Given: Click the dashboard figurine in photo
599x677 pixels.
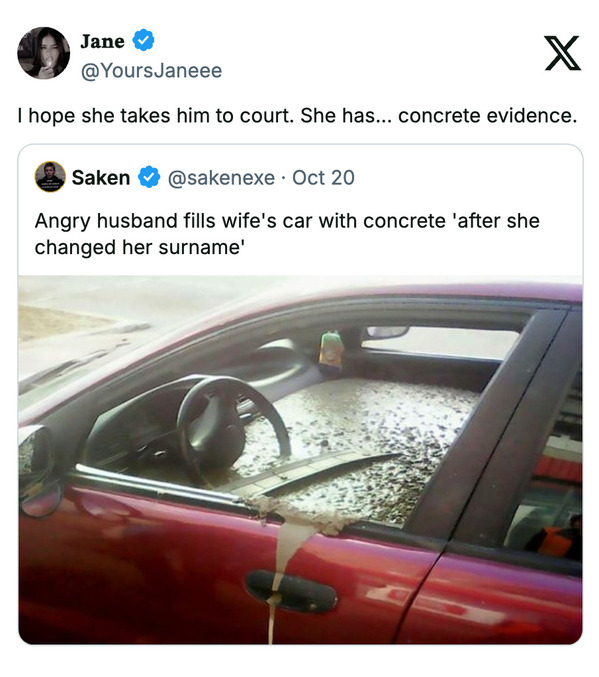Looking at the screenshot, I should click(331, 351).
